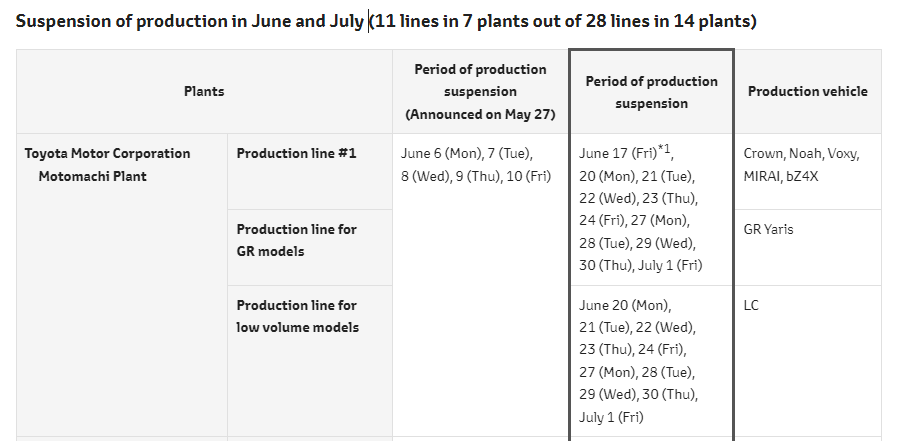This screenshot has width=898, height=441.
Task: Click "July 1 (Fri)" in the low volume row
Action: [611, 417]
